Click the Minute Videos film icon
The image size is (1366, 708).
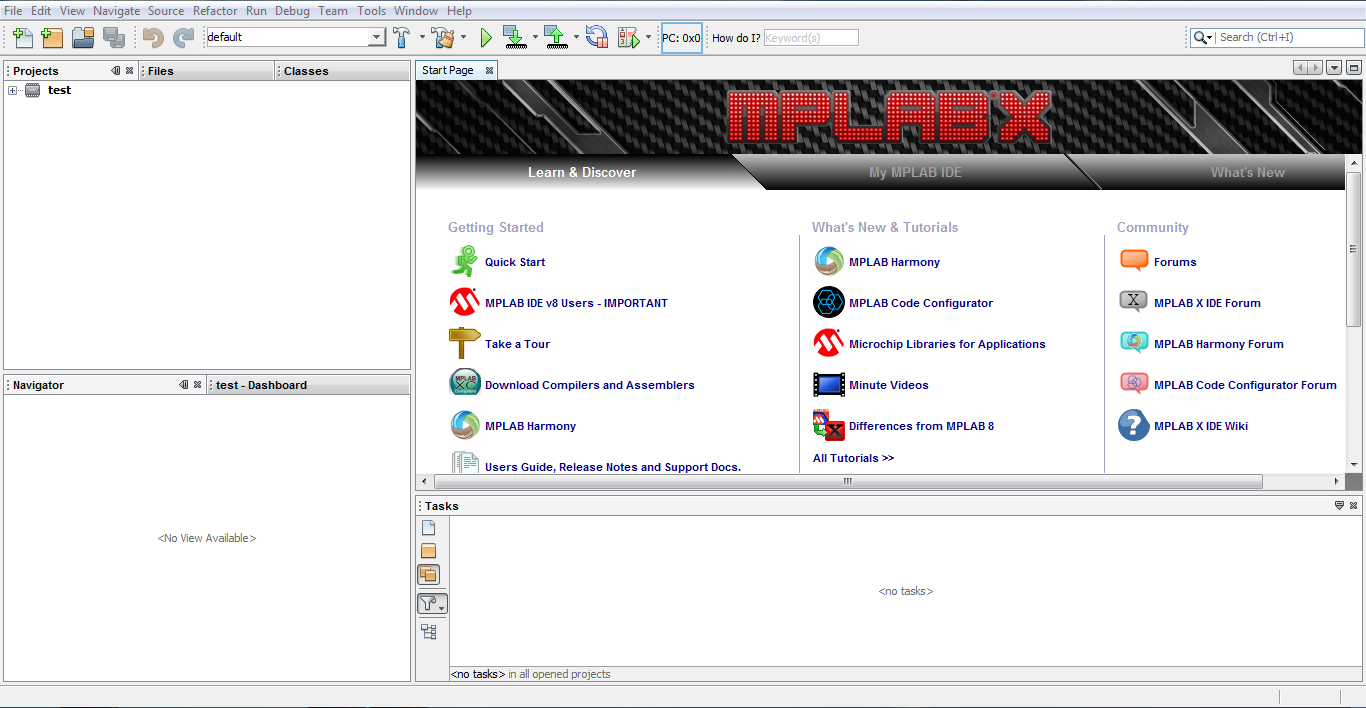coord(829,385)
